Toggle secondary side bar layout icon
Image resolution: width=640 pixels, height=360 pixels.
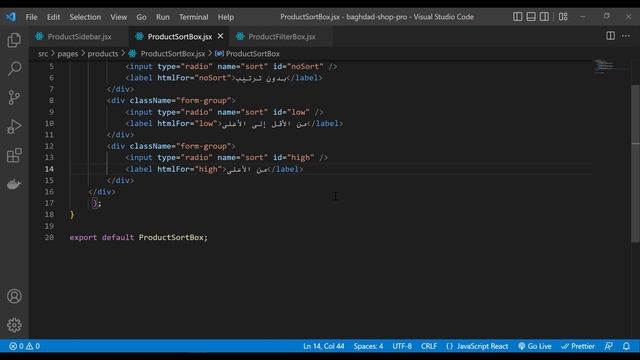click(x=544, y=17)
